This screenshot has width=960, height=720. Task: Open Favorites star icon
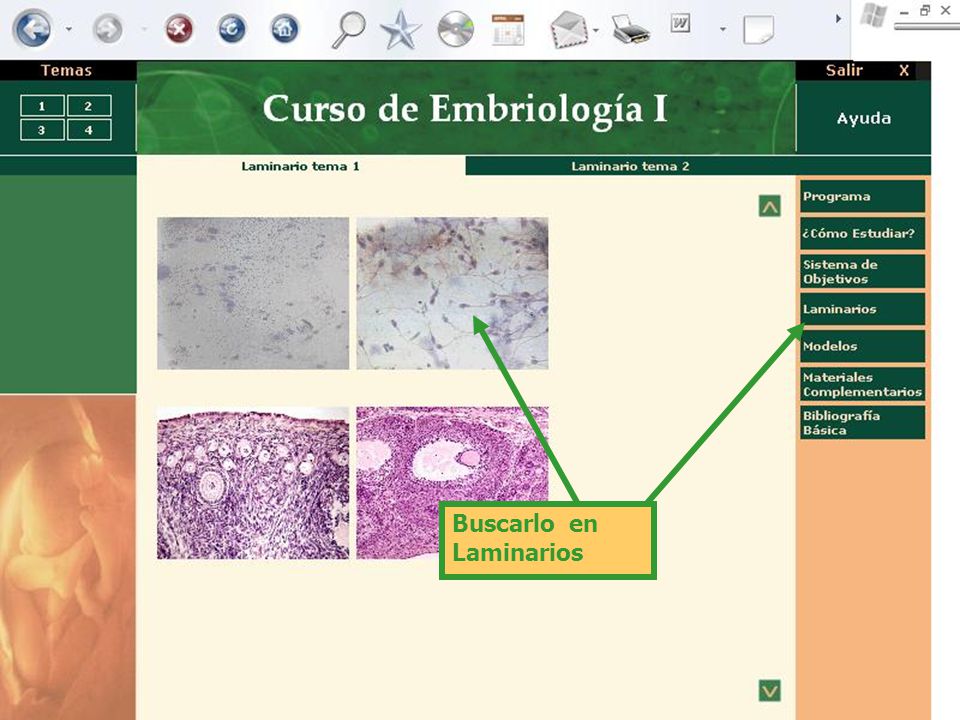(400, 29)
